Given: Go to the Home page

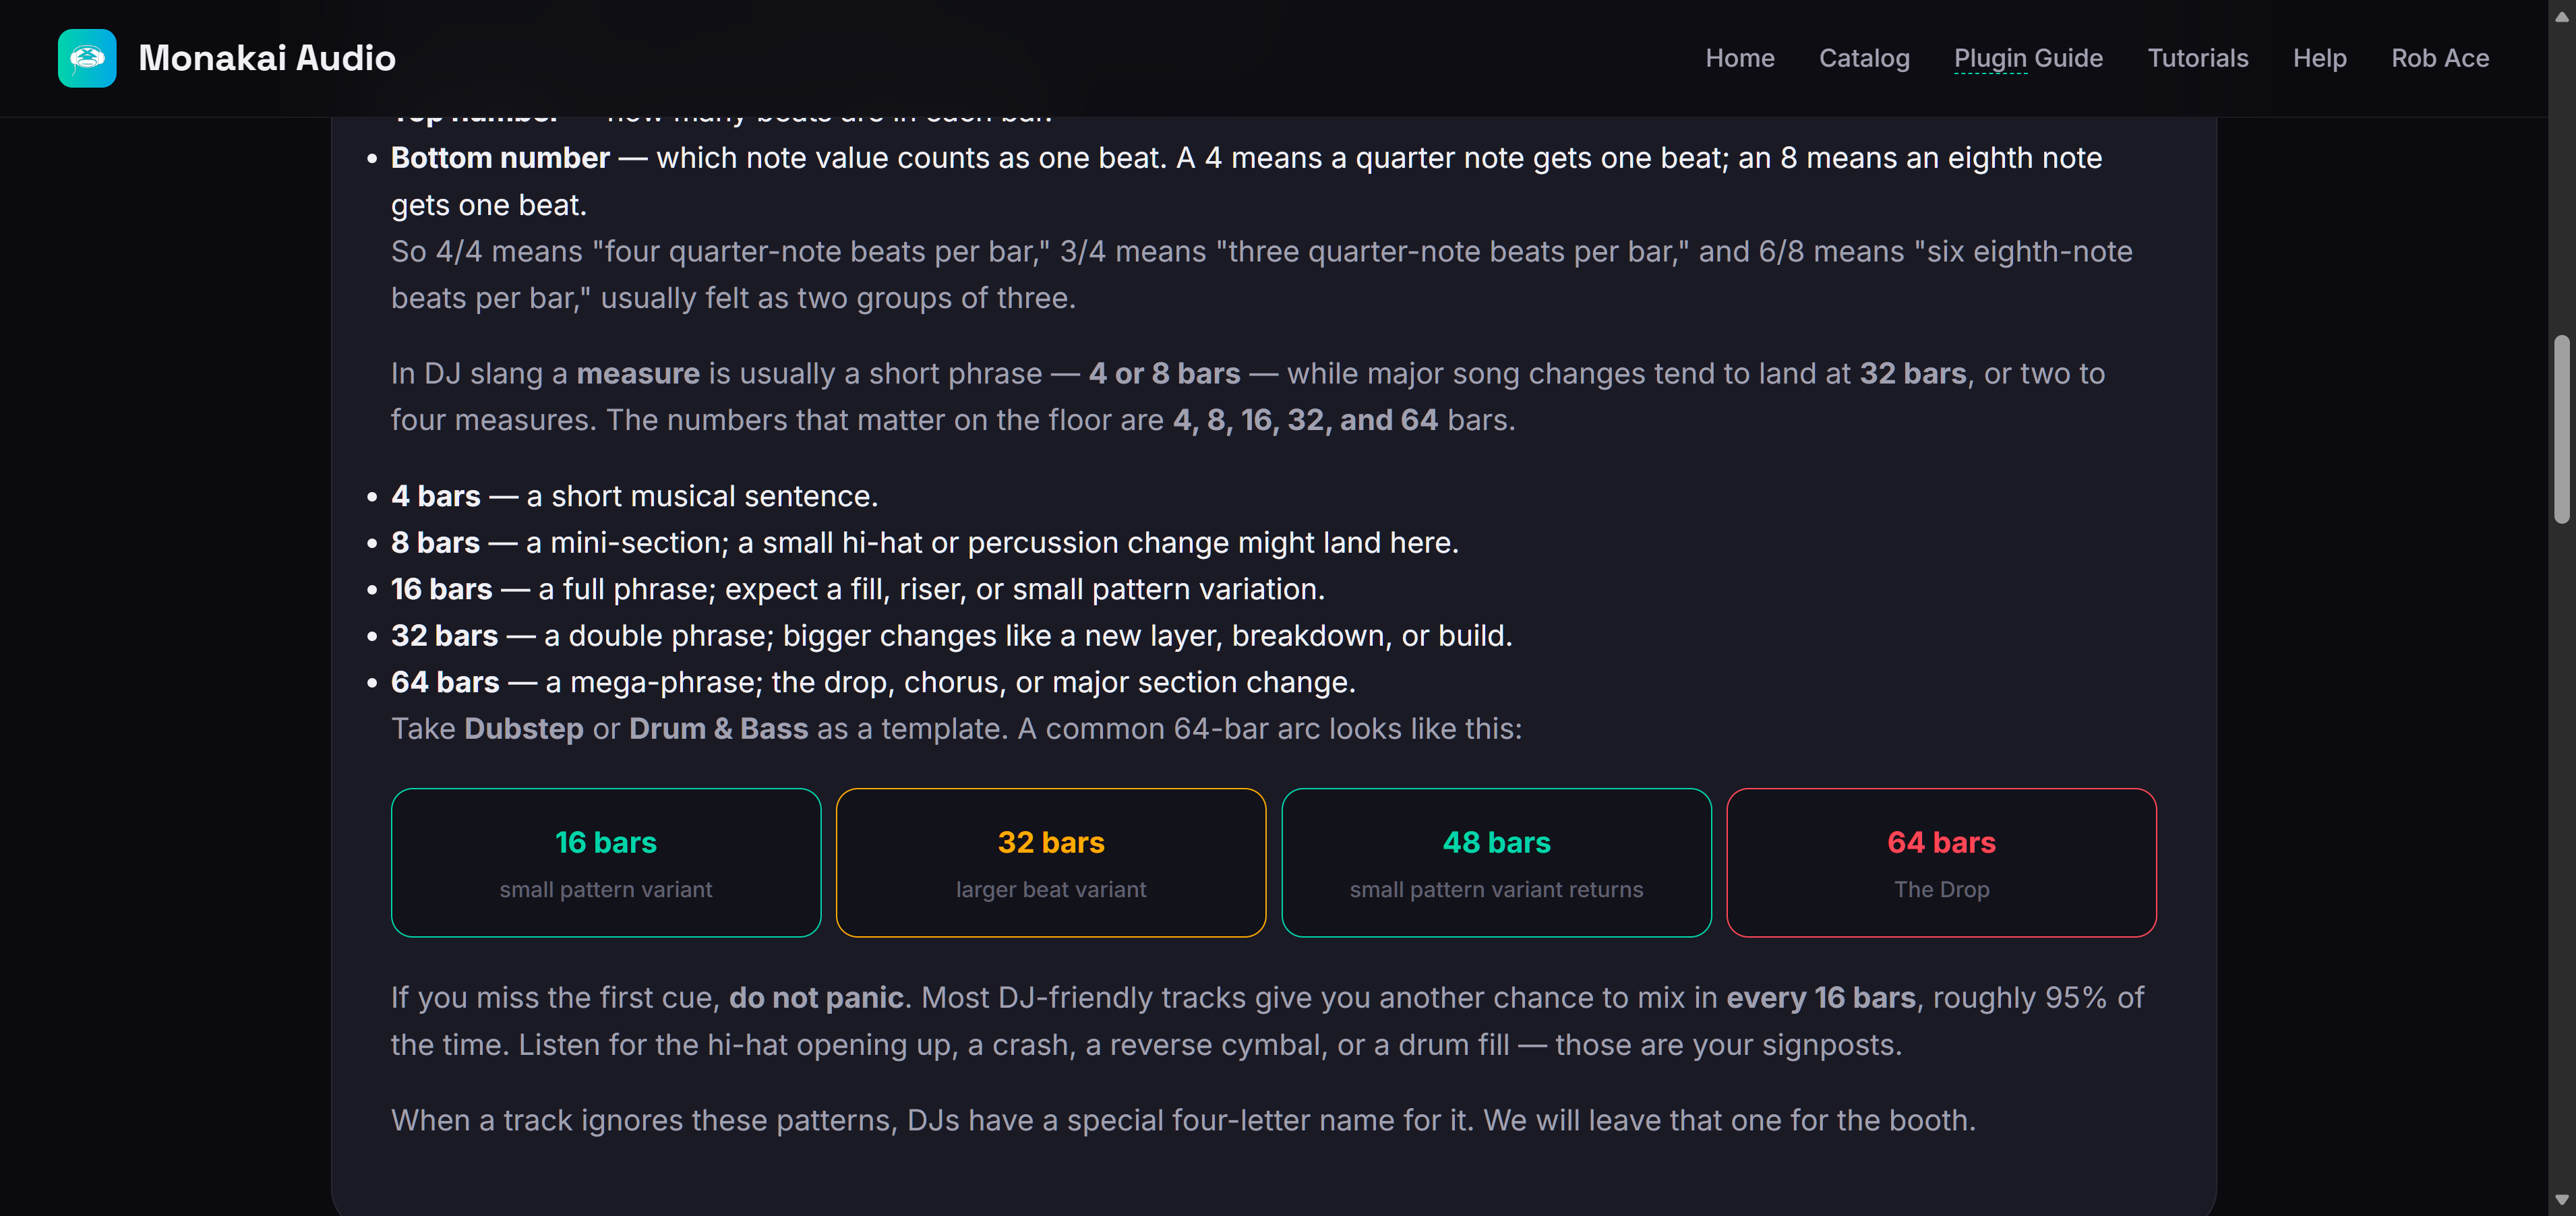Looking at the screenshot, I should 1739,58.
